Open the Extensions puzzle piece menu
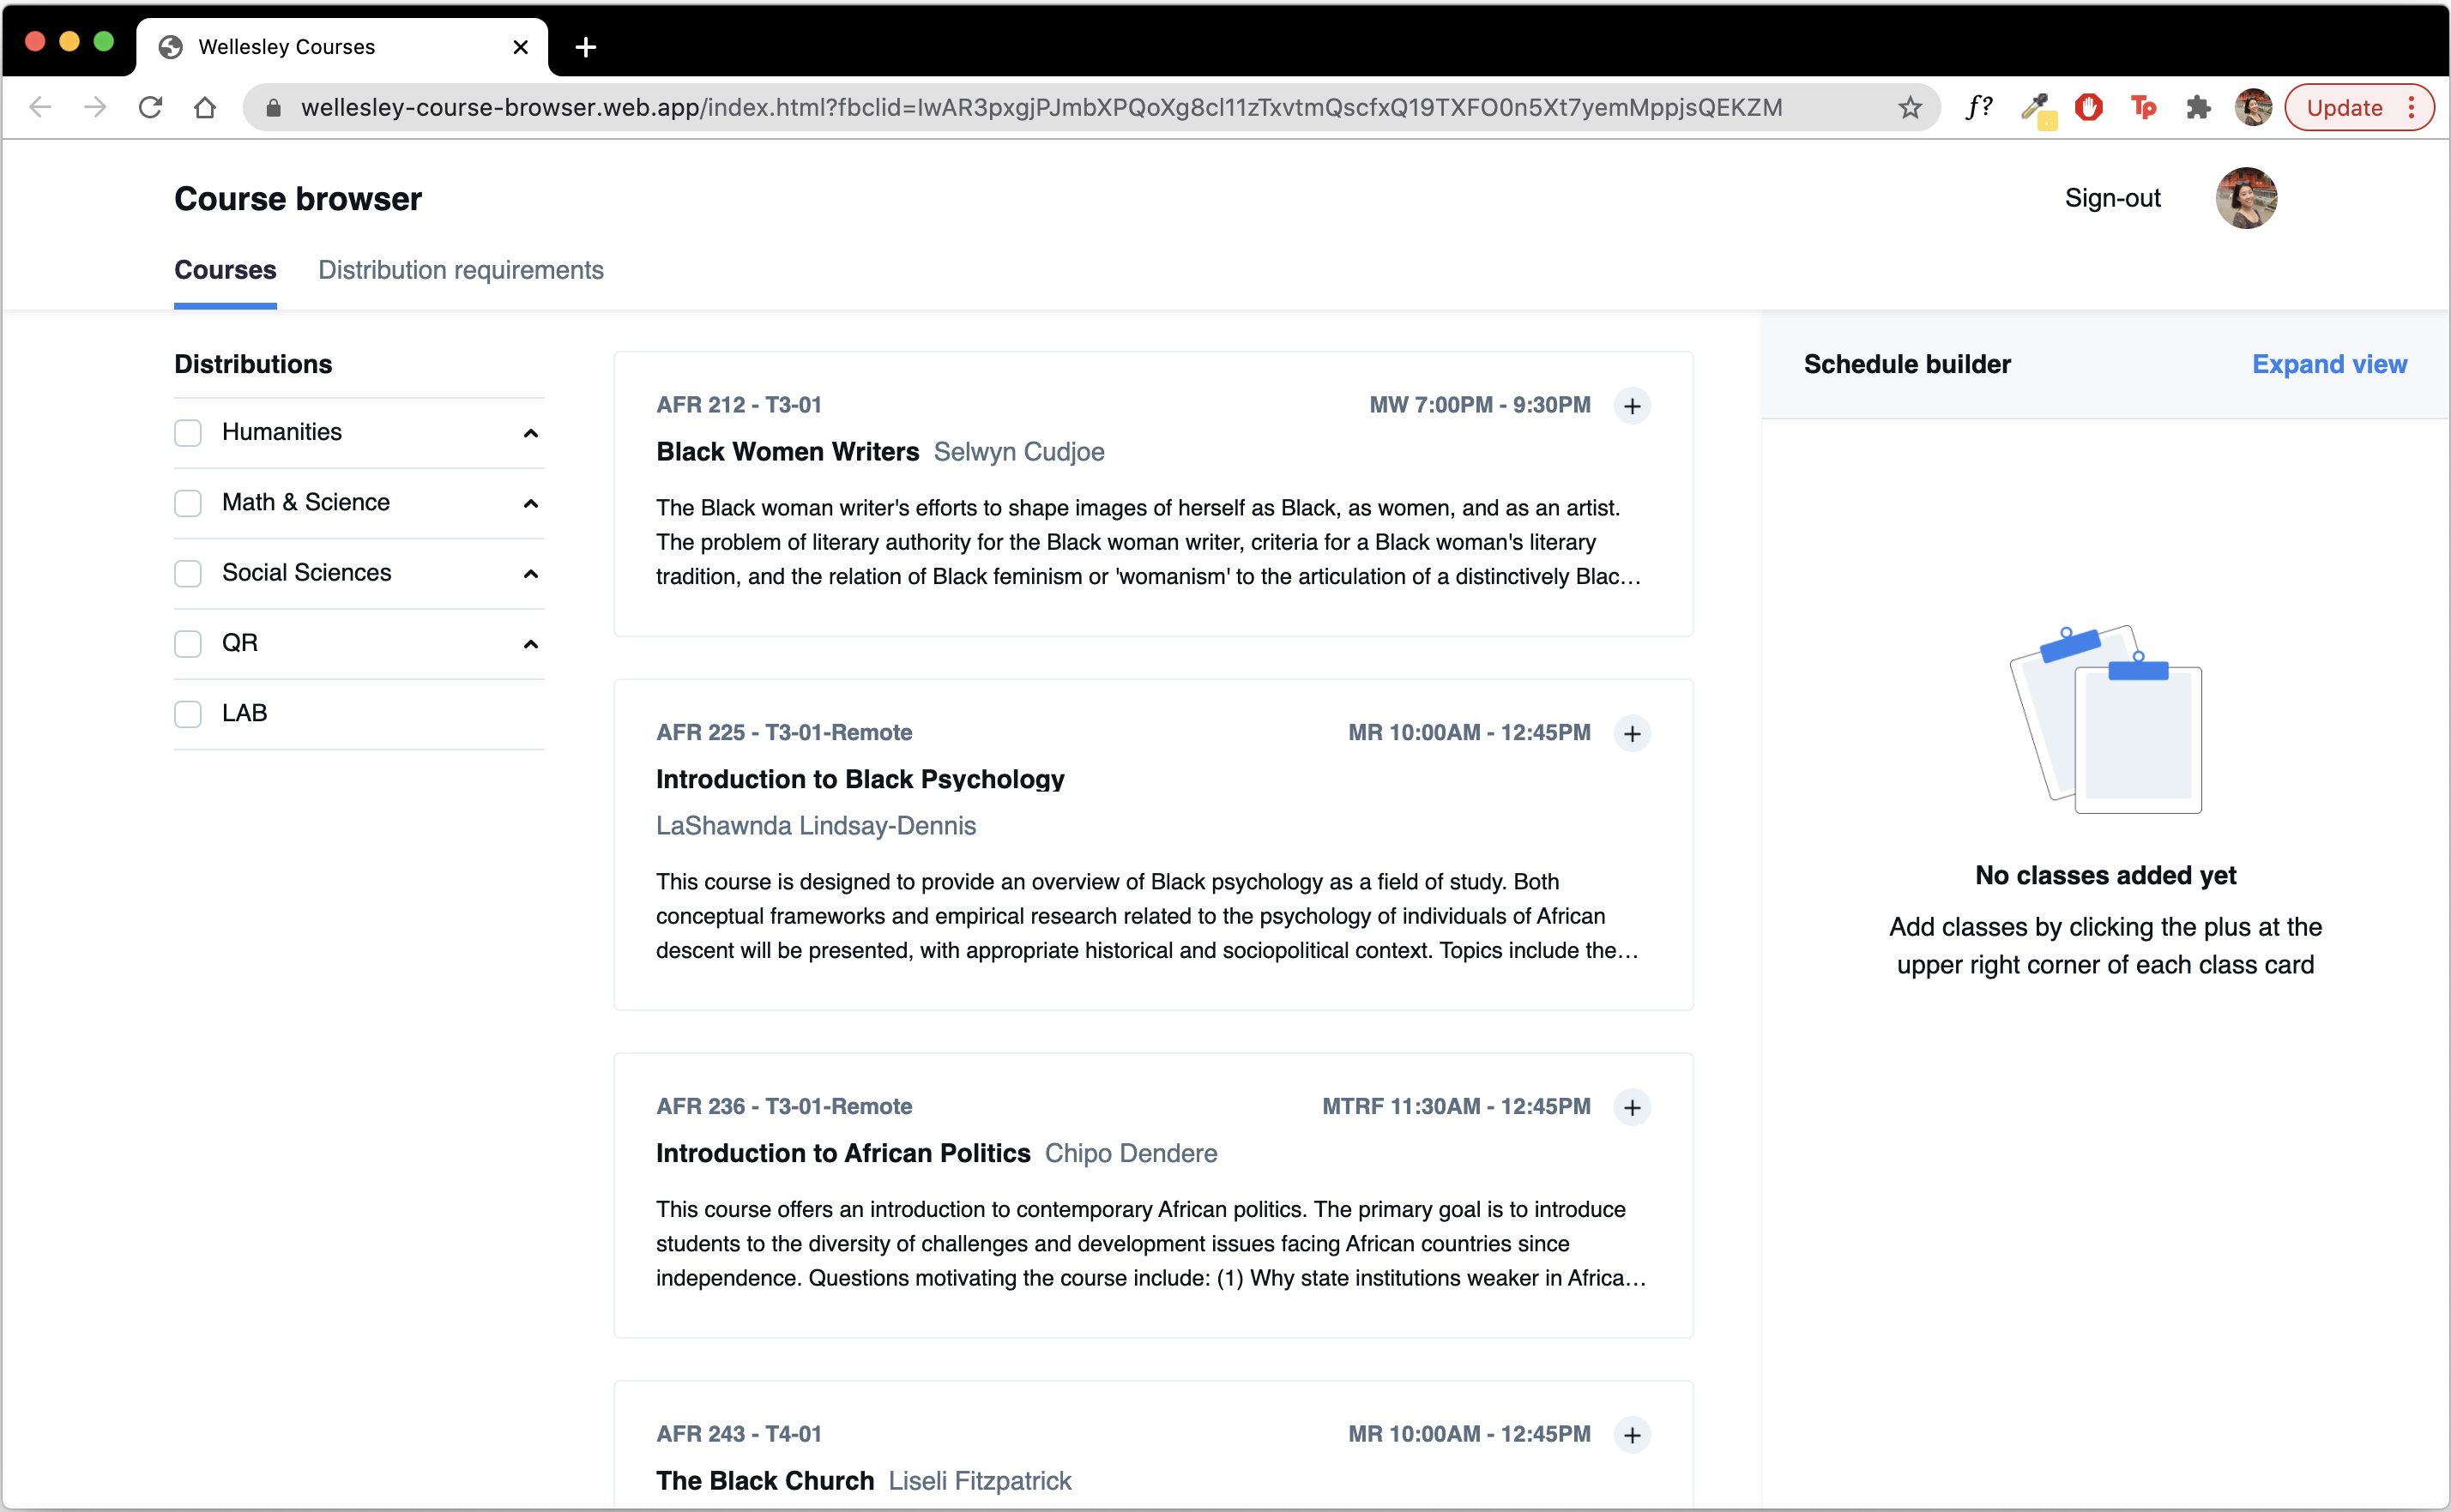 (2197, 107)
